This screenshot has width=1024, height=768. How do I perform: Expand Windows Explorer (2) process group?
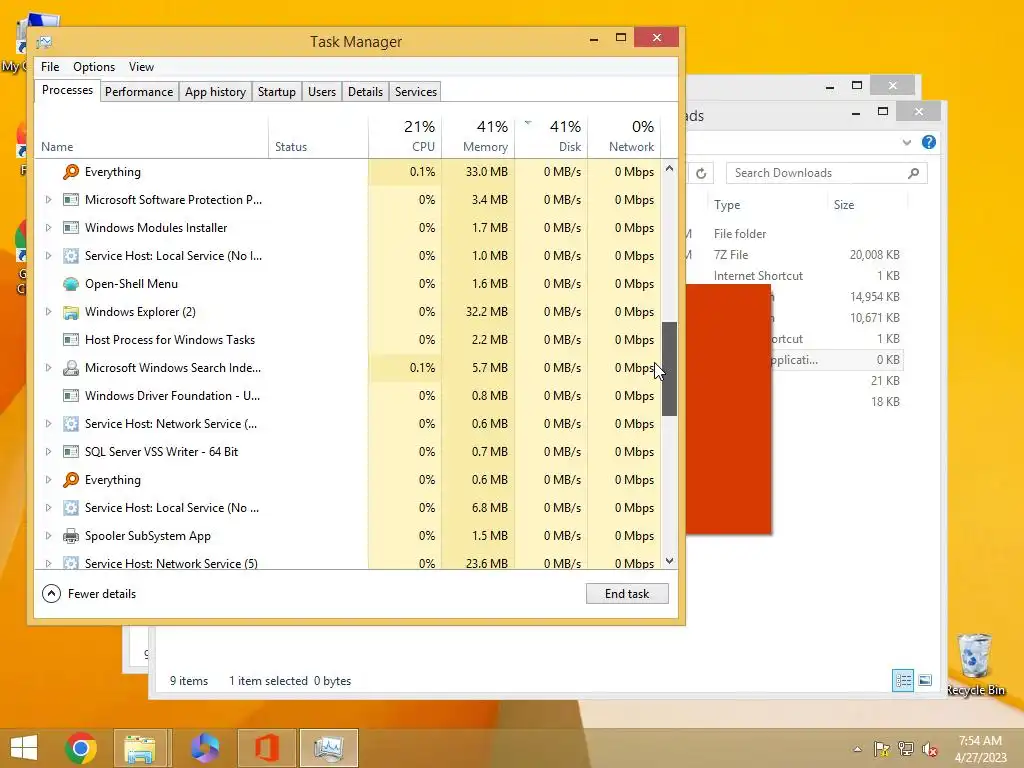coord(48,312)
